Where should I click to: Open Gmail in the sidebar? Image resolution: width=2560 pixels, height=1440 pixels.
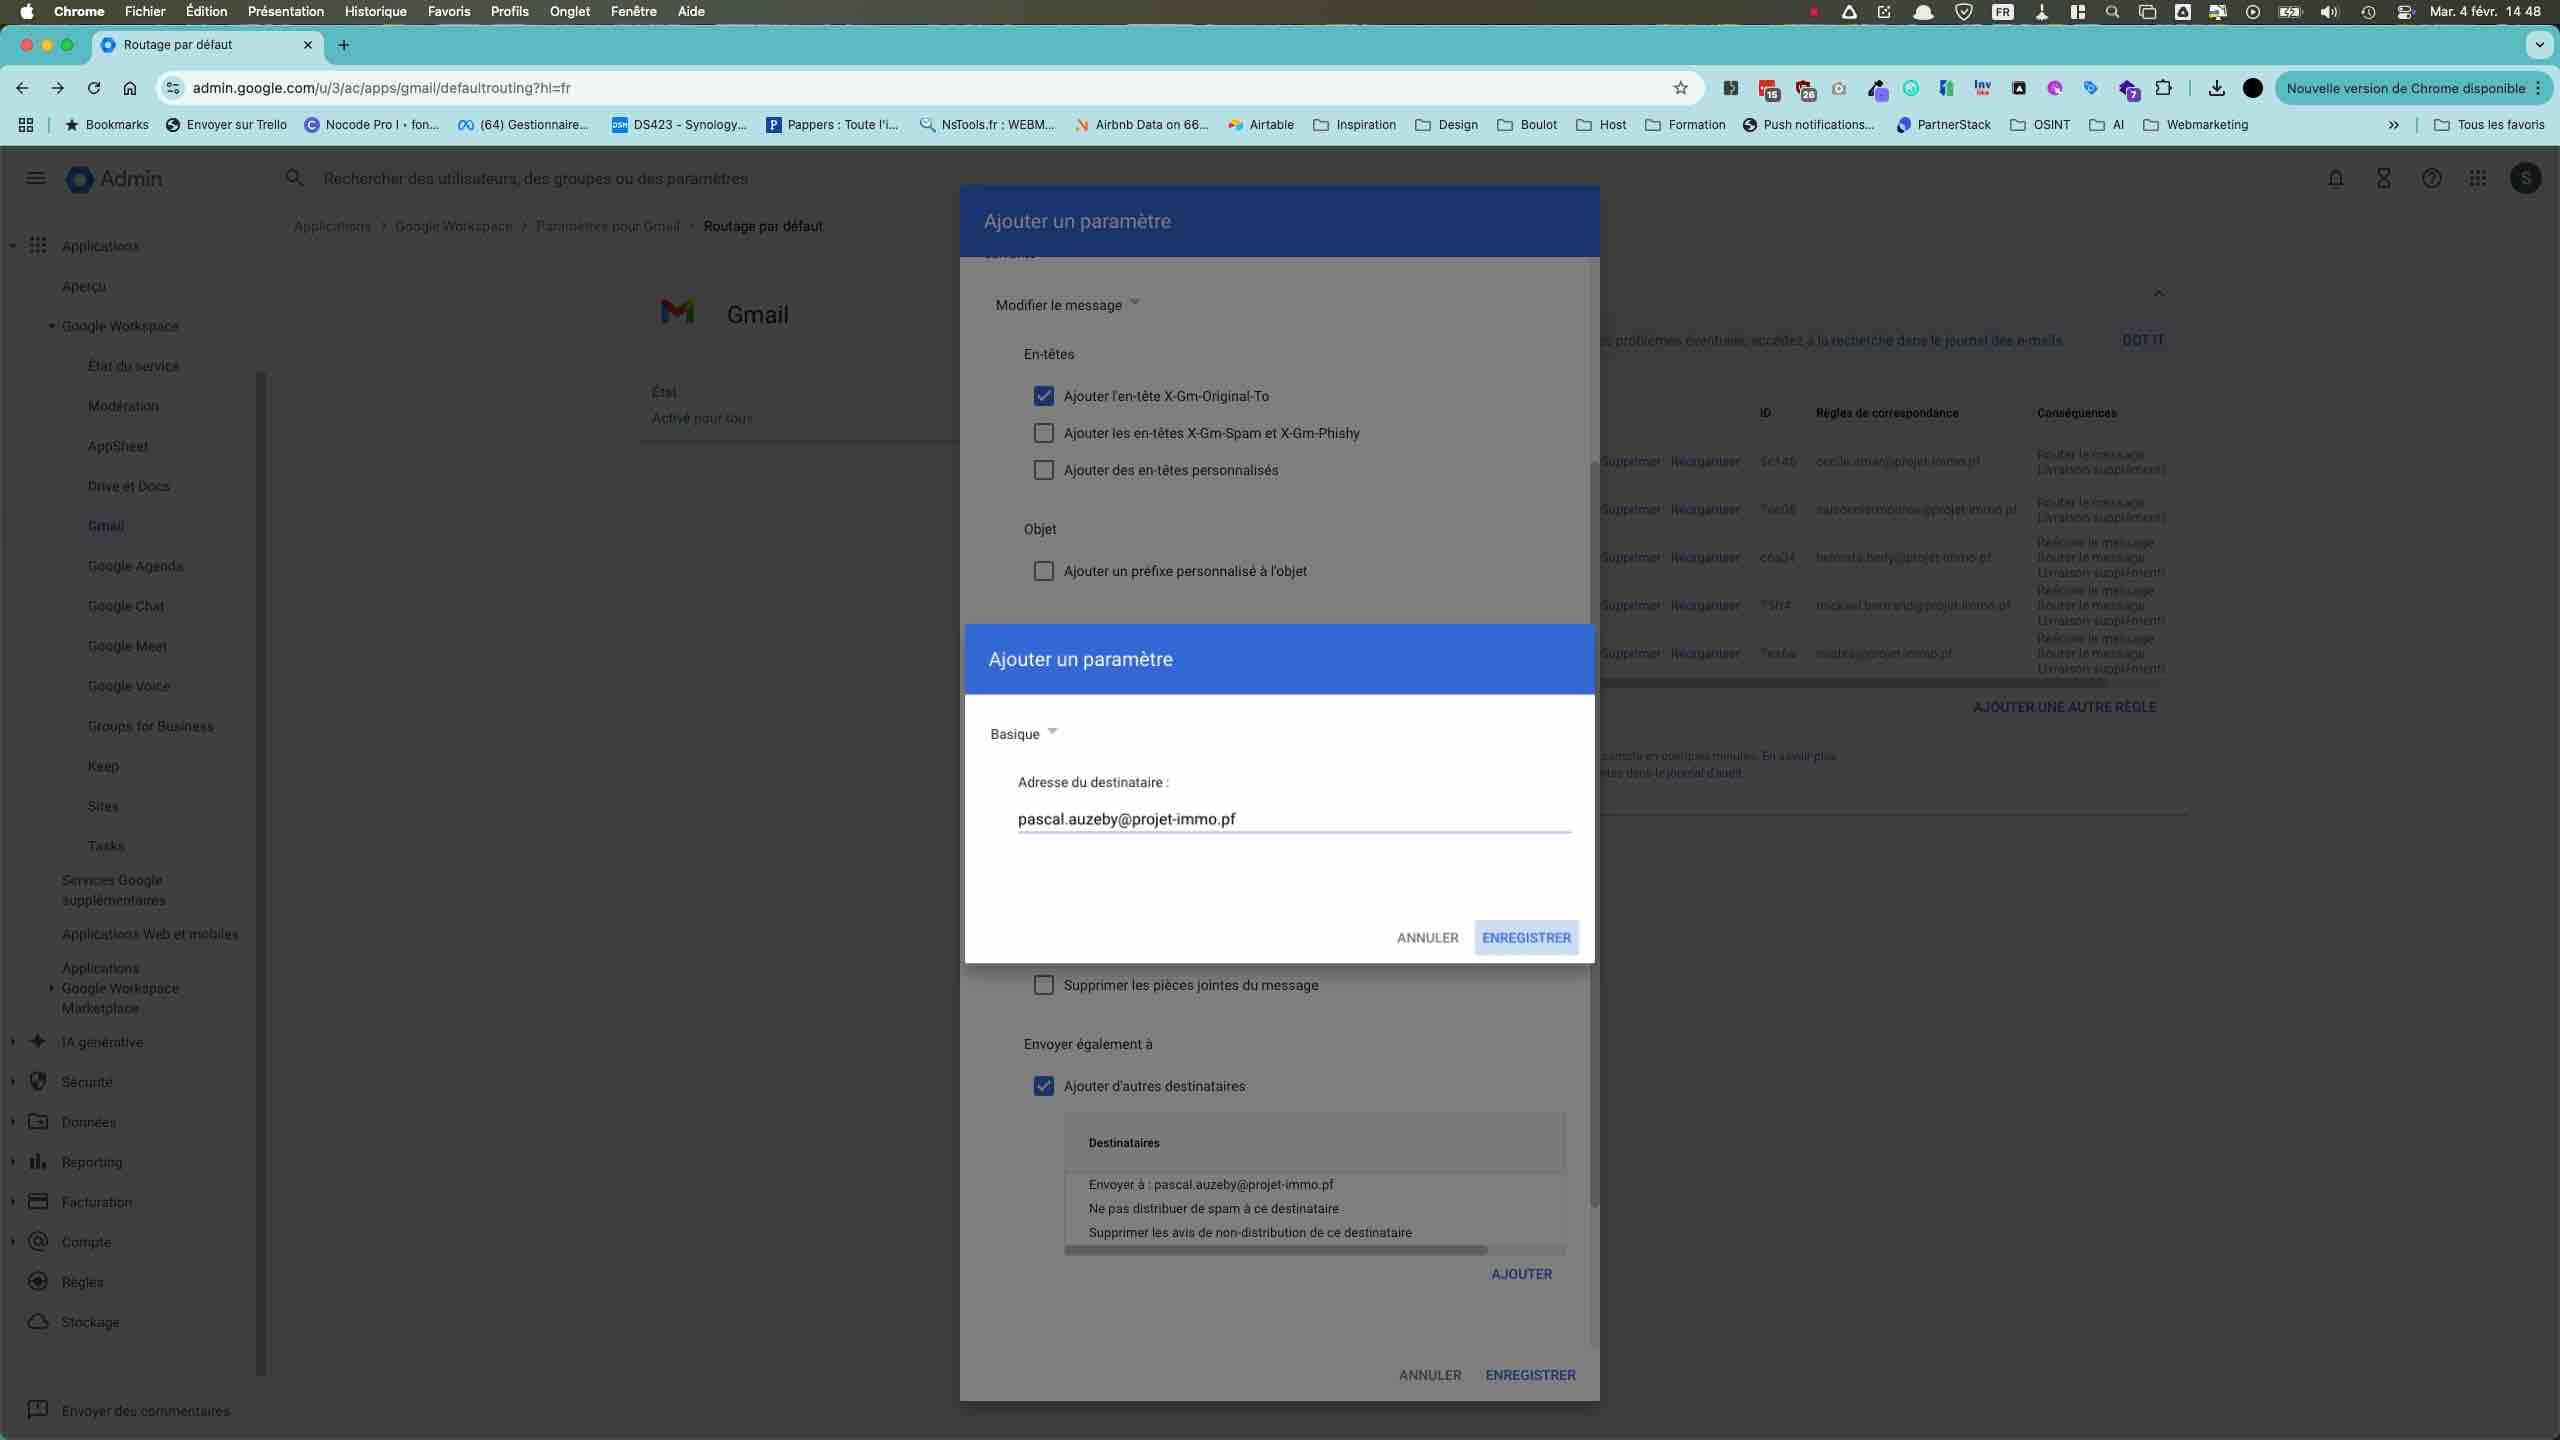(x=106, y=526)
